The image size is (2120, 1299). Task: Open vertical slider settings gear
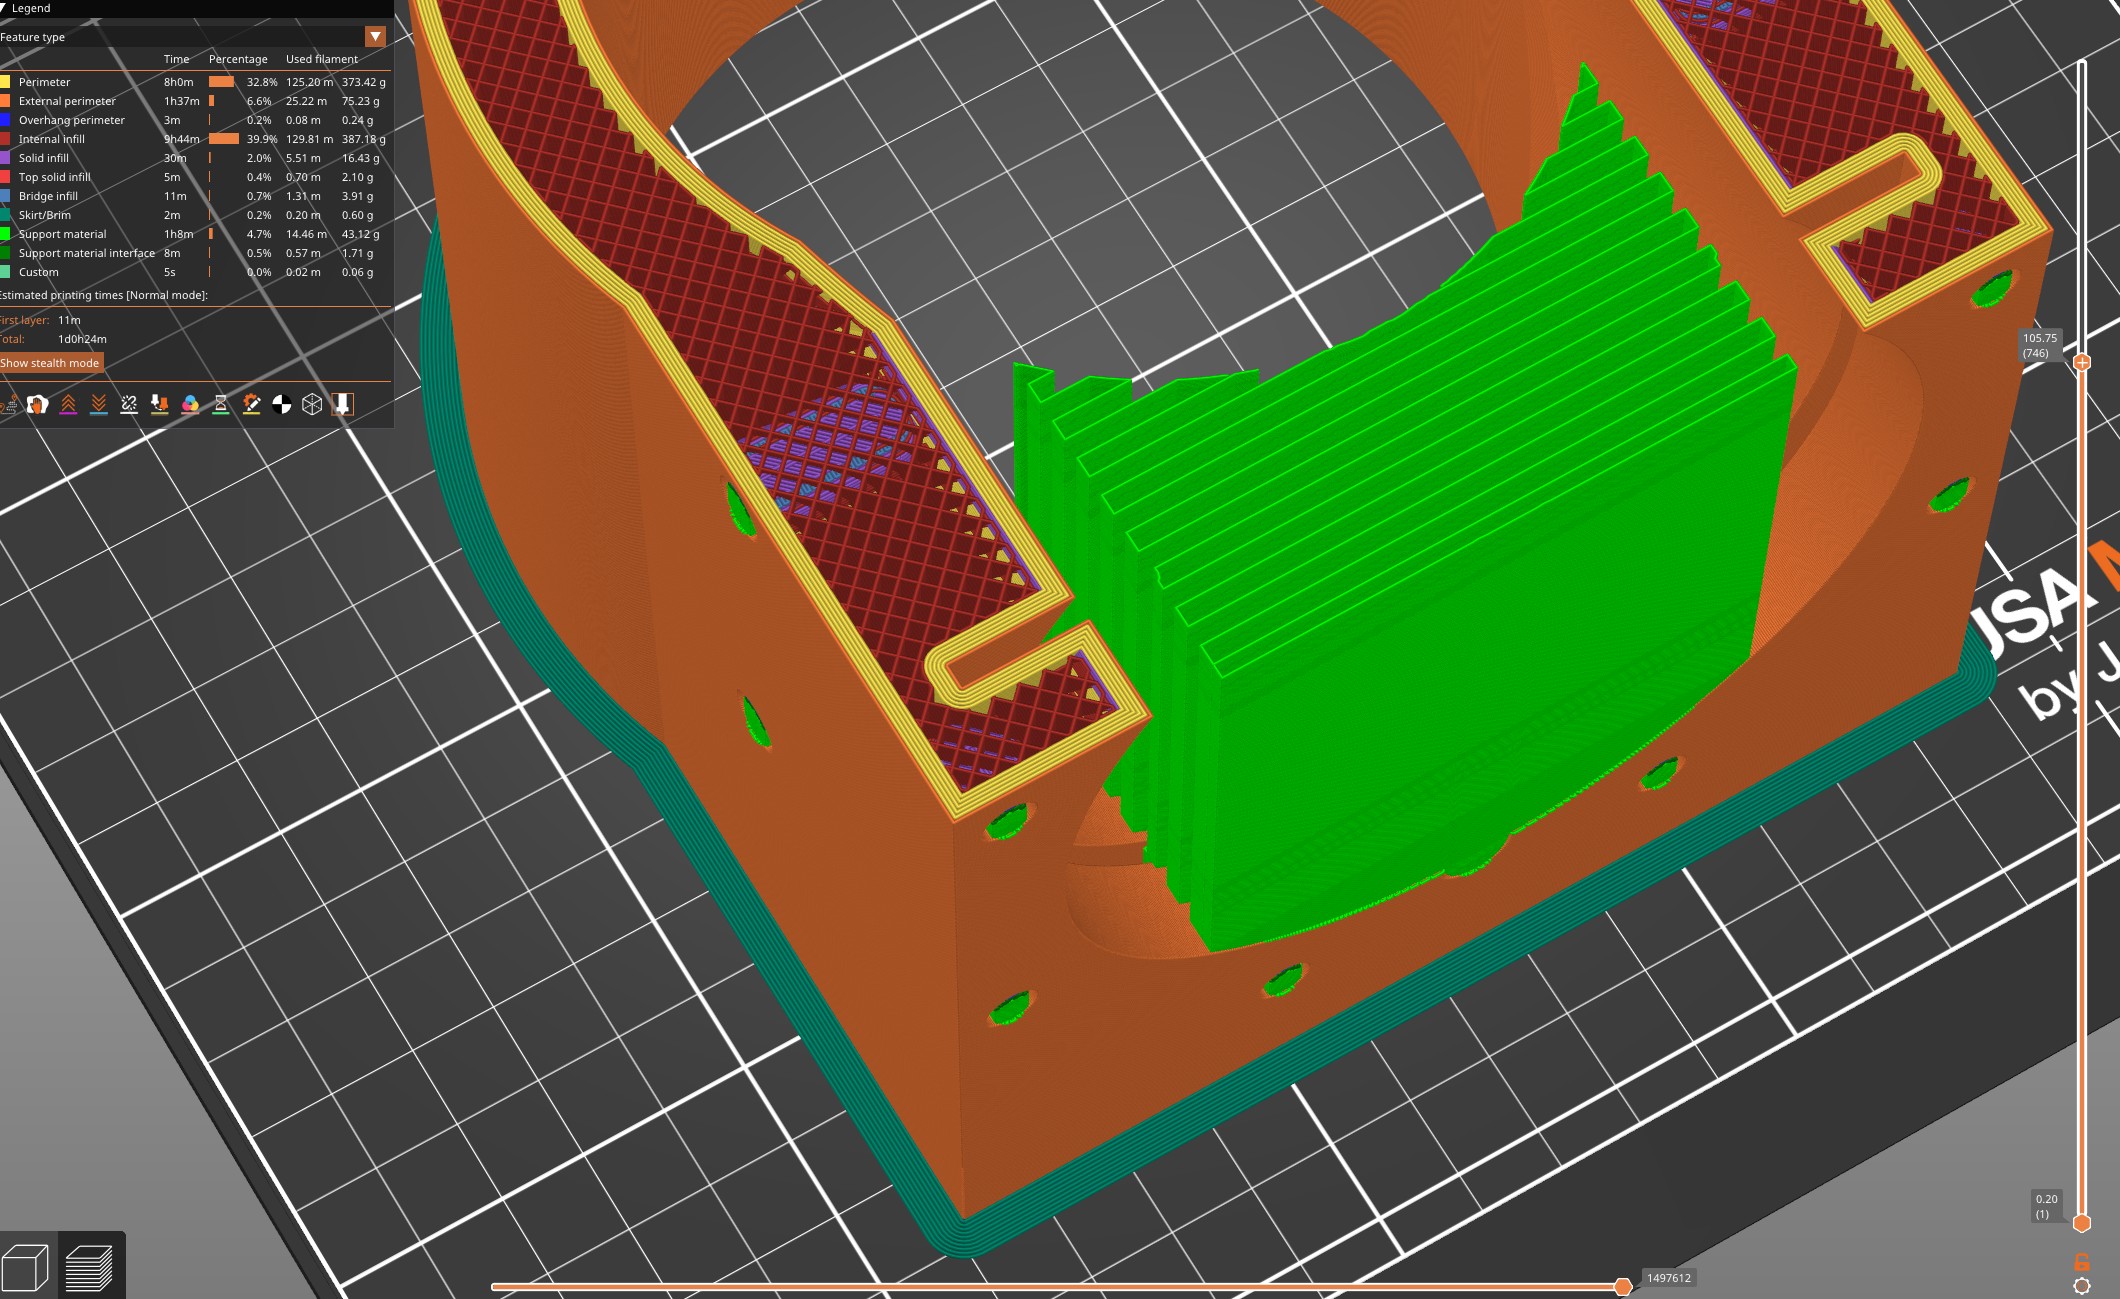coord(2082,1286)
